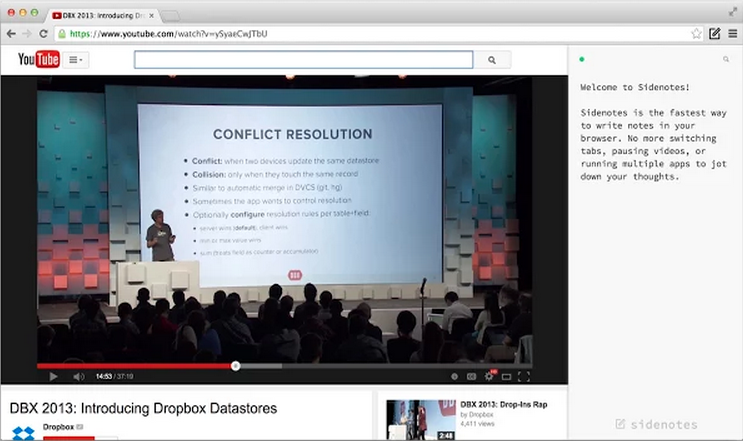The image size is (743, 441).
Task: Click the '14:53 / 37:19' time display
Action: 114,377
